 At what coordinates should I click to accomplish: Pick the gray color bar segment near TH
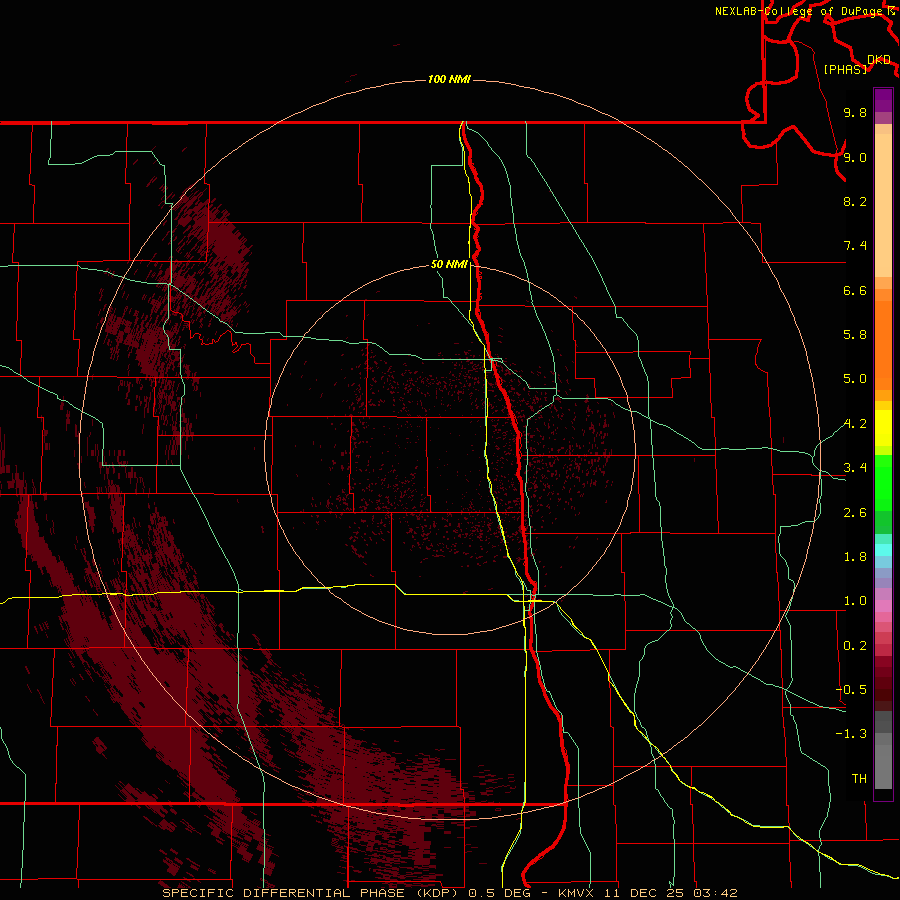[x=883, y=766]
